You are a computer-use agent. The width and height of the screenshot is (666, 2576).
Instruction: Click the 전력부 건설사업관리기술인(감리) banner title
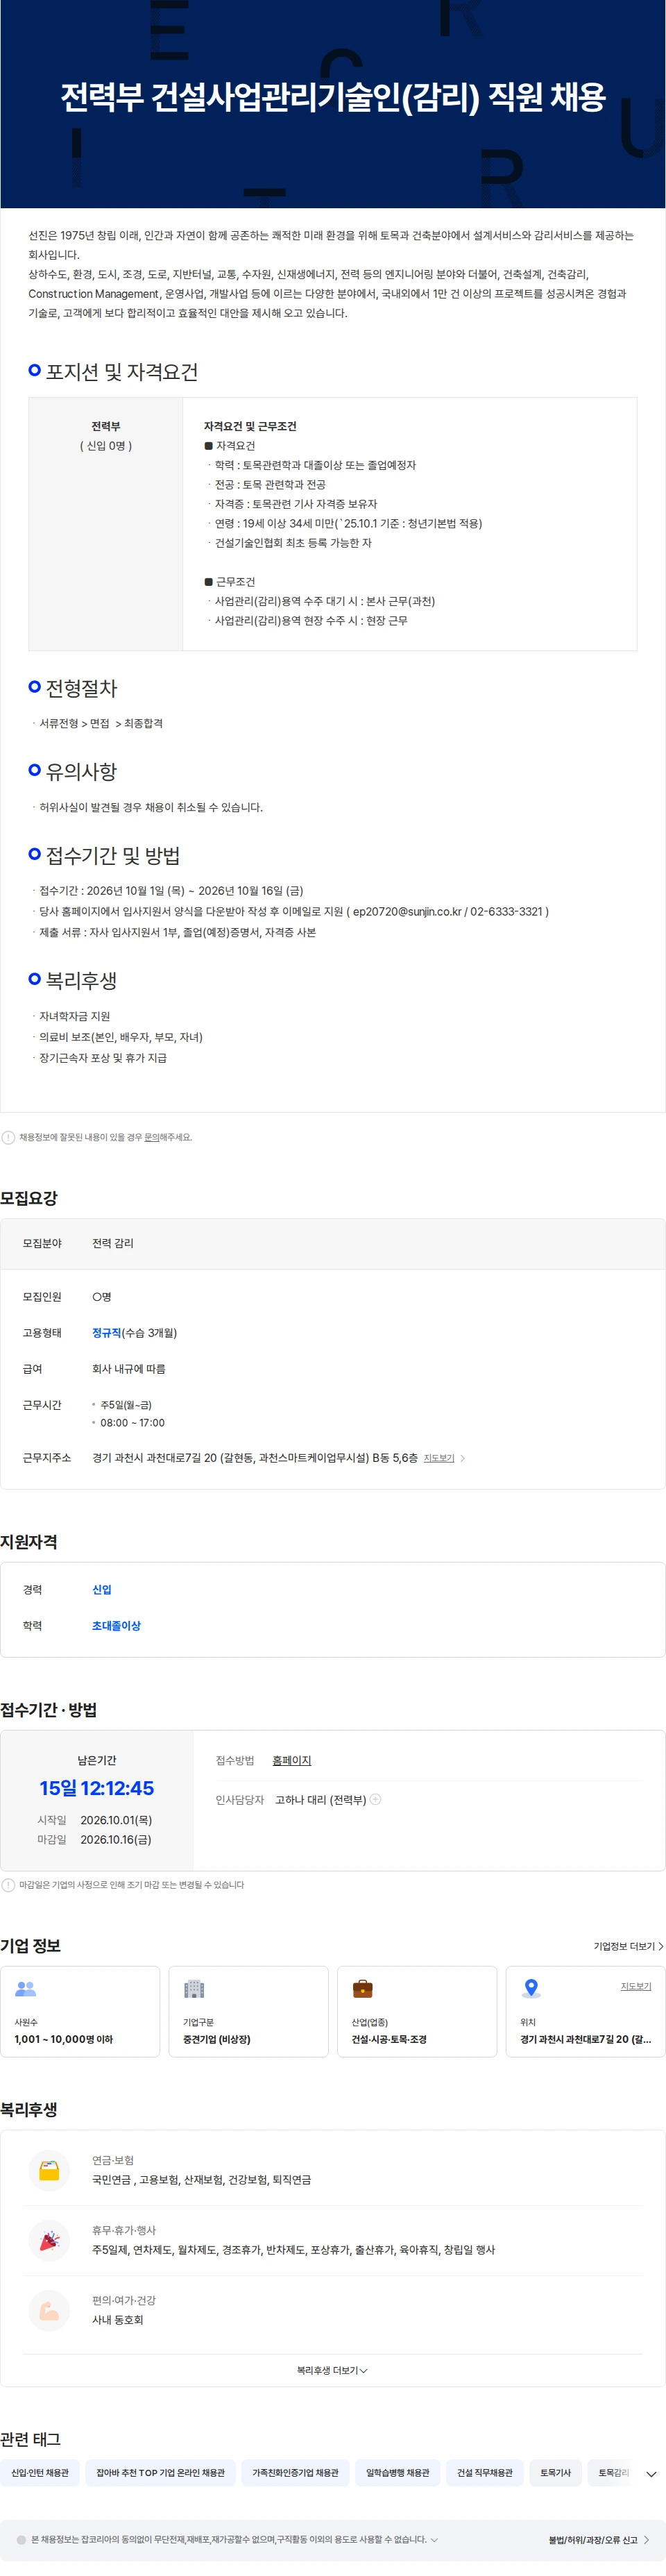[x=333, y=97]
